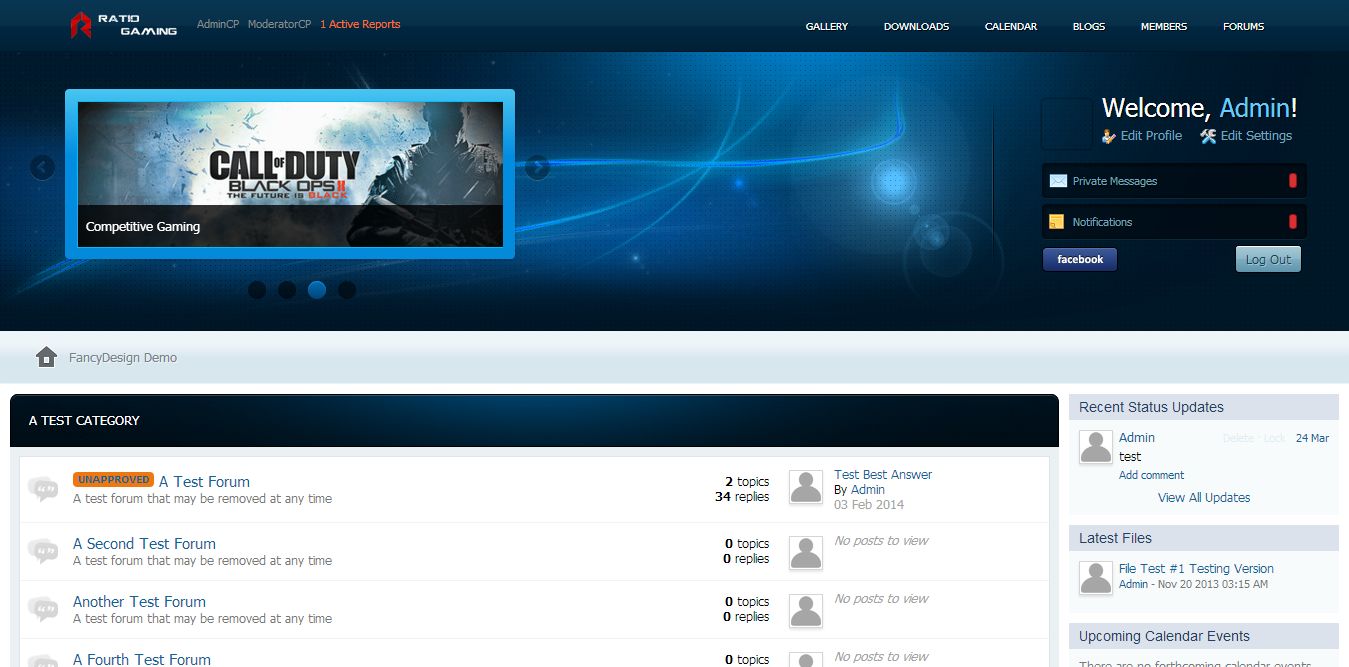Click the Edit Settings tools icon
The height and width of the screenshot is (667, 1349).
1208,136
